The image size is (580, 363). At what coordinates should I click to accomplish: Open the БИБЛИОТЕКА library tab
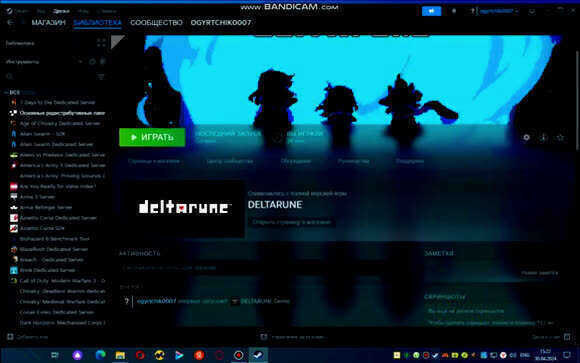(x=97, y=23)
